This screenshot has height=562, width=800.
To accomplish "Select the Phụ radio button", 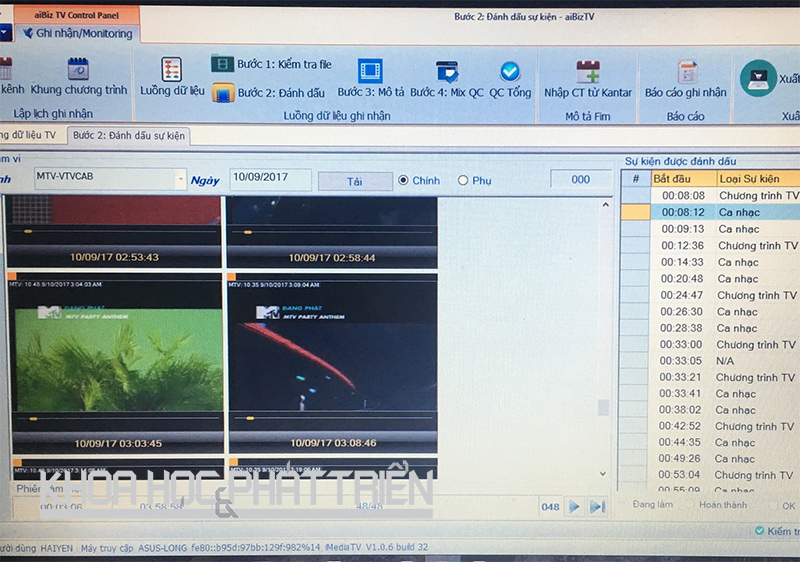I will coord(463,181).
